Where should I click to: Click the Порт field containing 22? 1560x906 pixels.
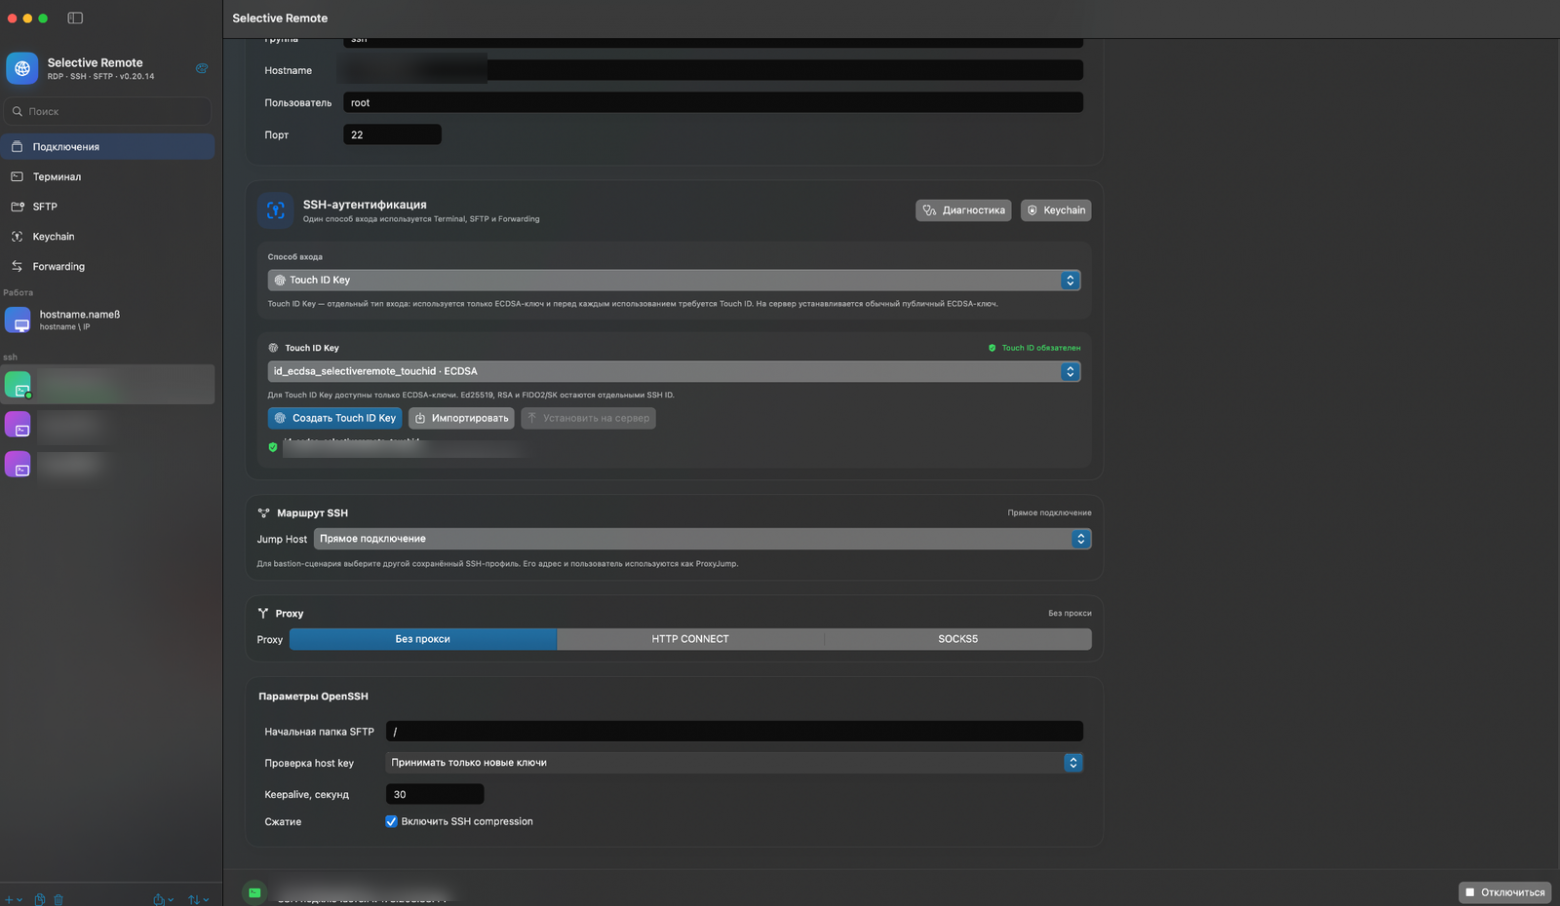pyautogui.click(x=392, y=134)
